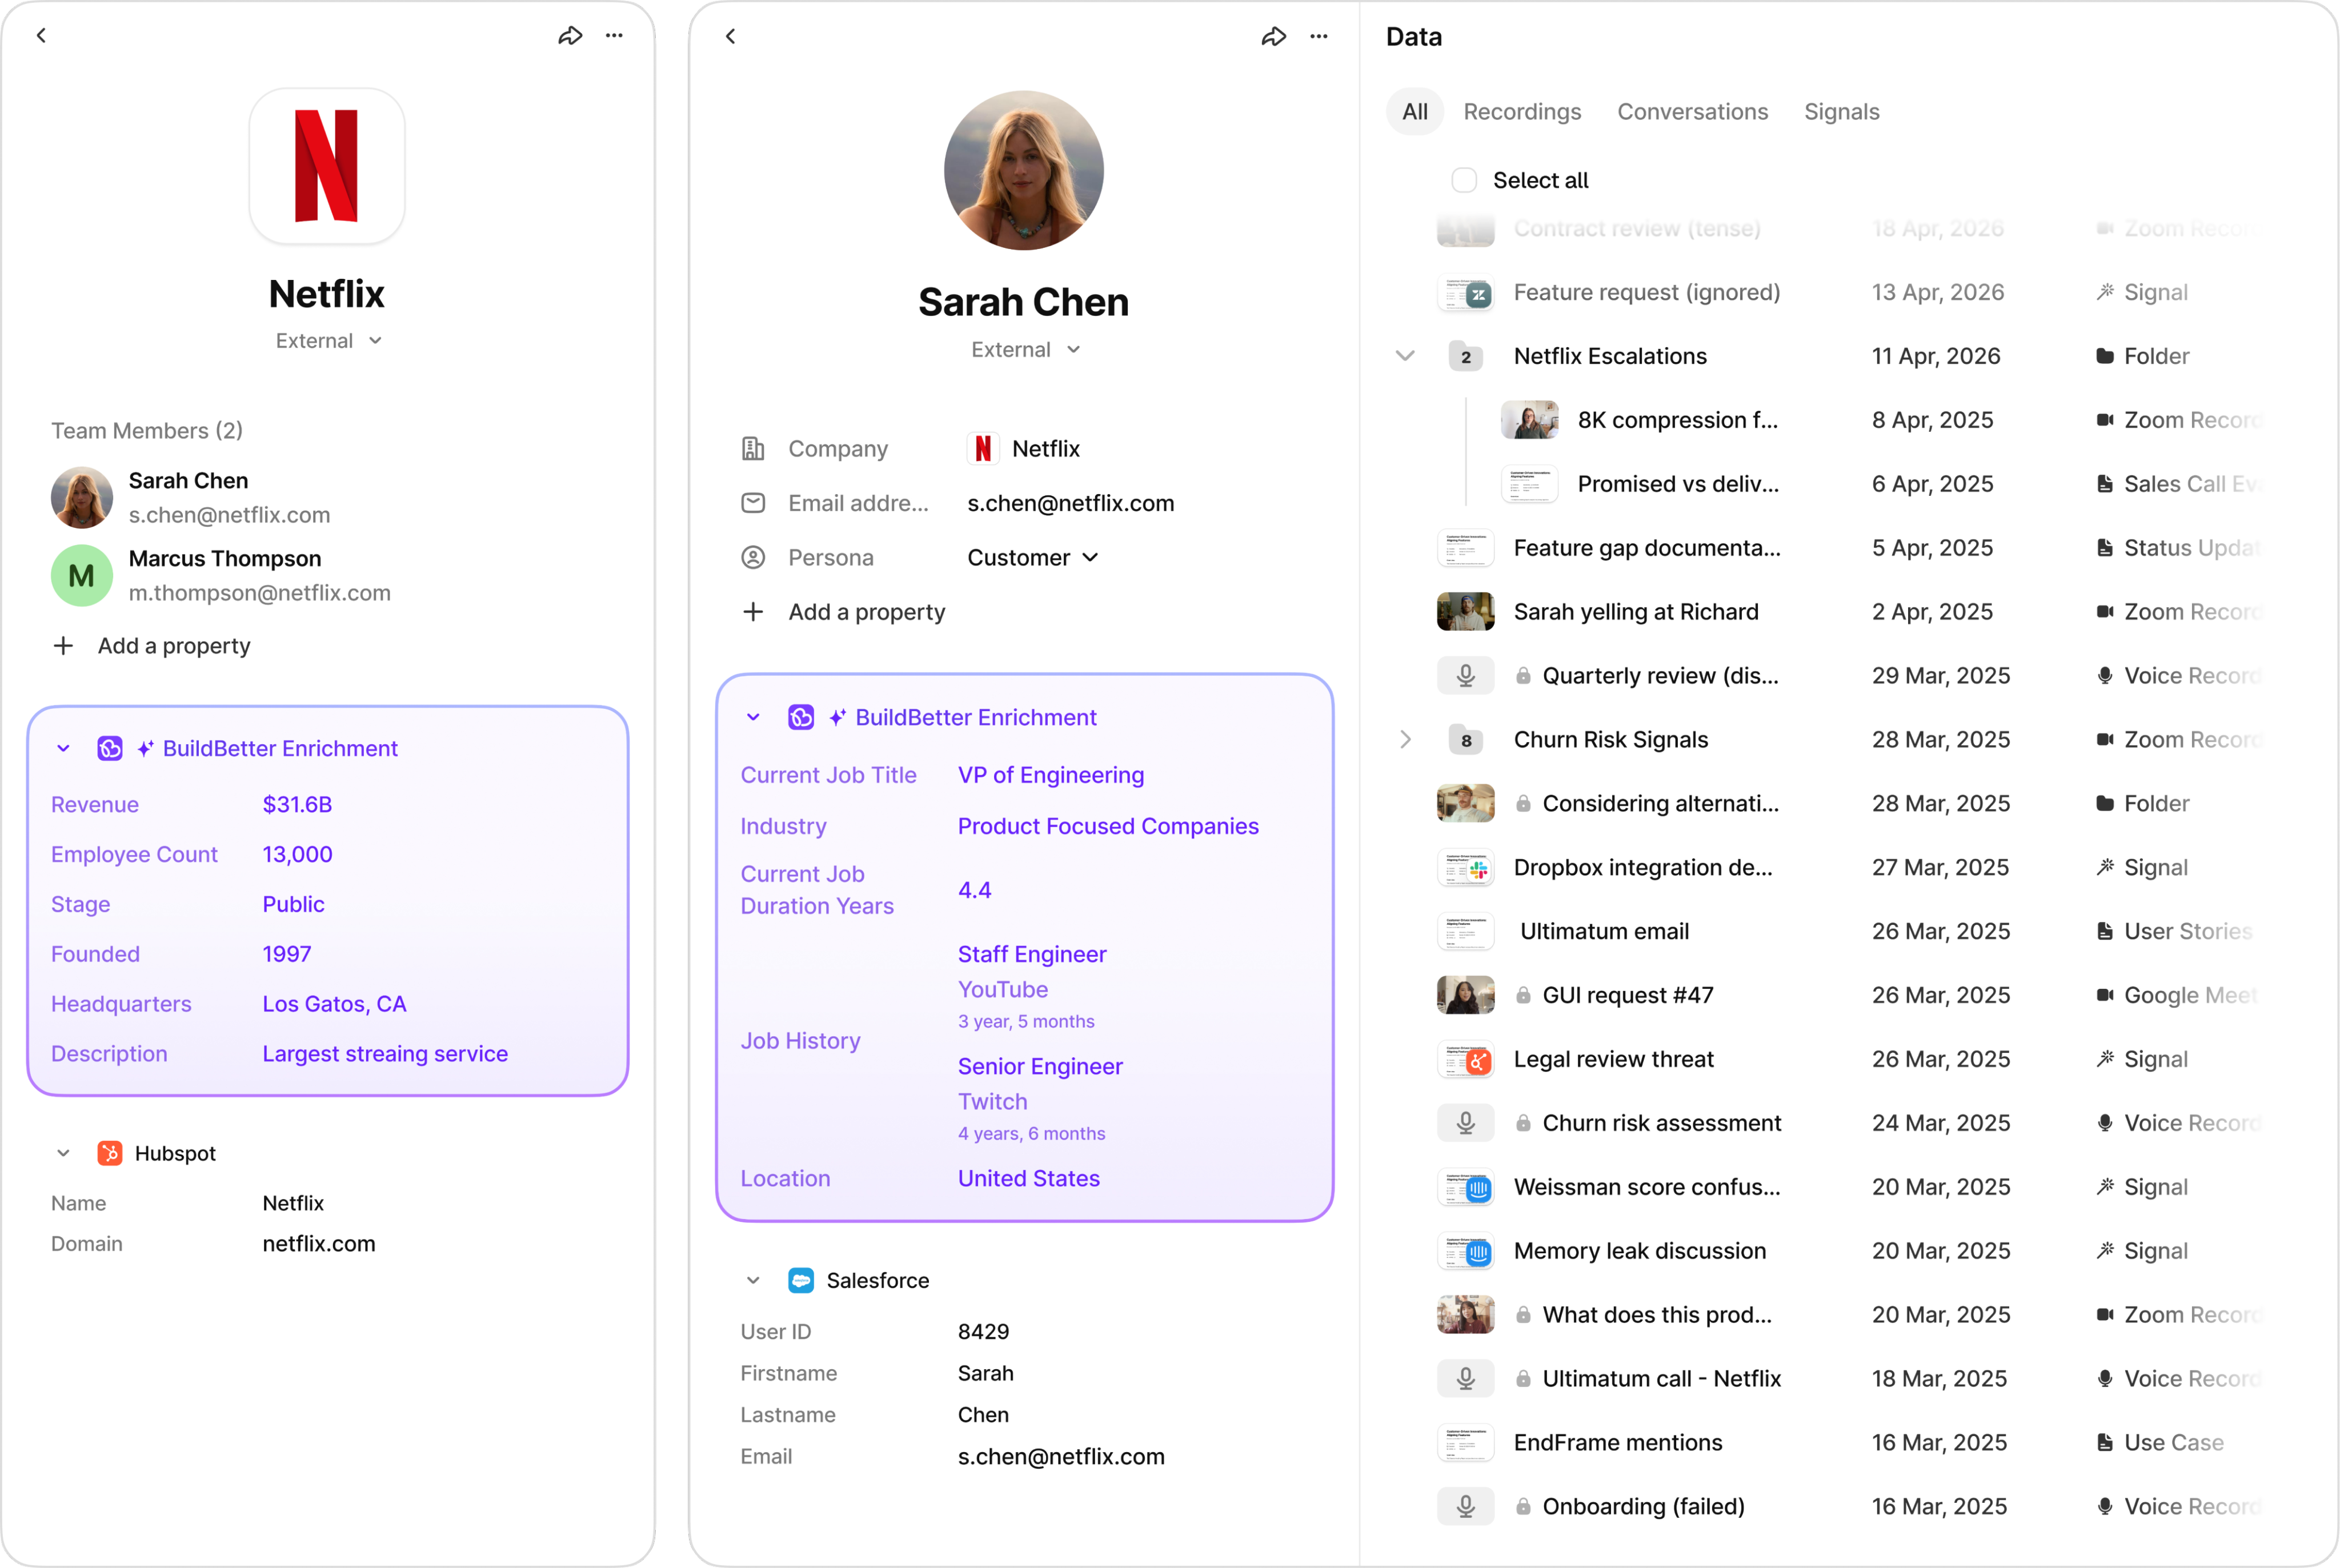Open the Persona Customer dropdown
The width and height of the screenshot is (2340, 1568).
(x=1033, y=557)
